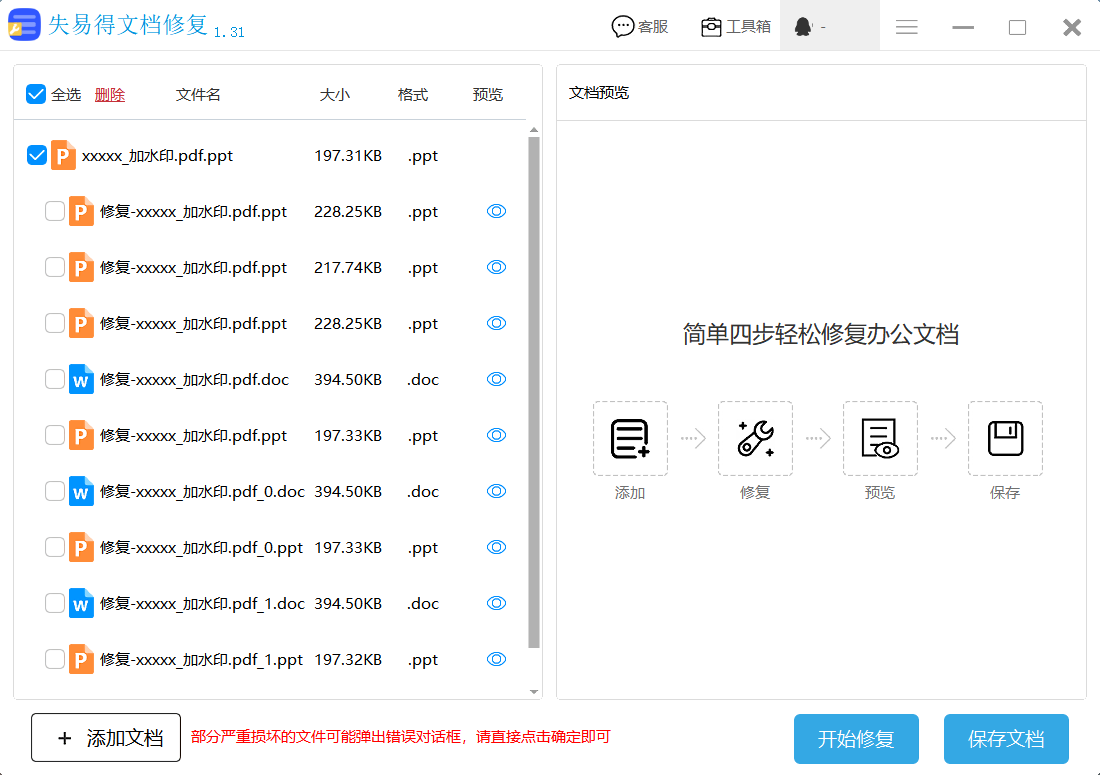Click the red 删除 delete link
This screenshot has width=1100, height=775.
pyautogui.click(x=109, y=95)
